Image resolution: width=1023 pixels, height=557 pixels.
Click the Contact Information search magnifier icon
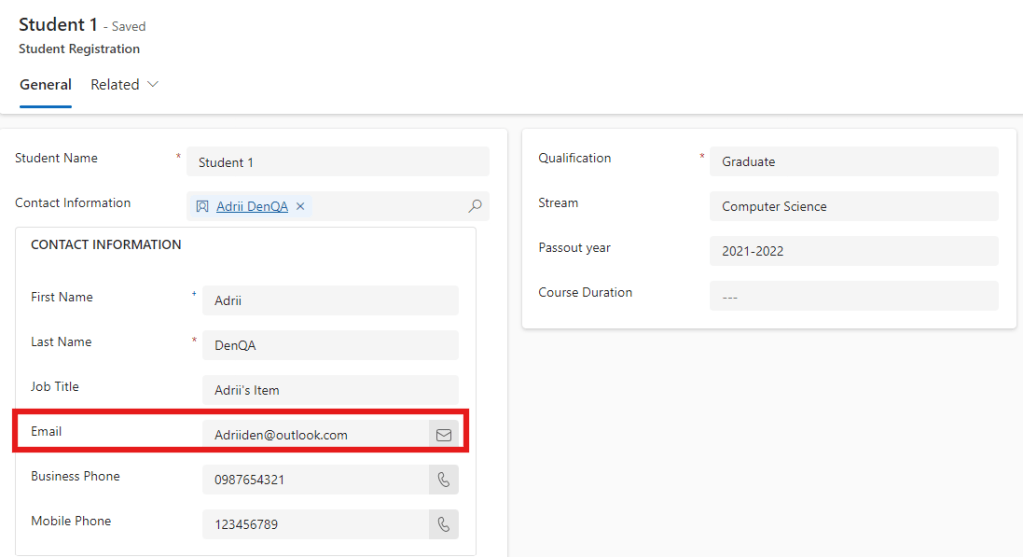point(475,206)
